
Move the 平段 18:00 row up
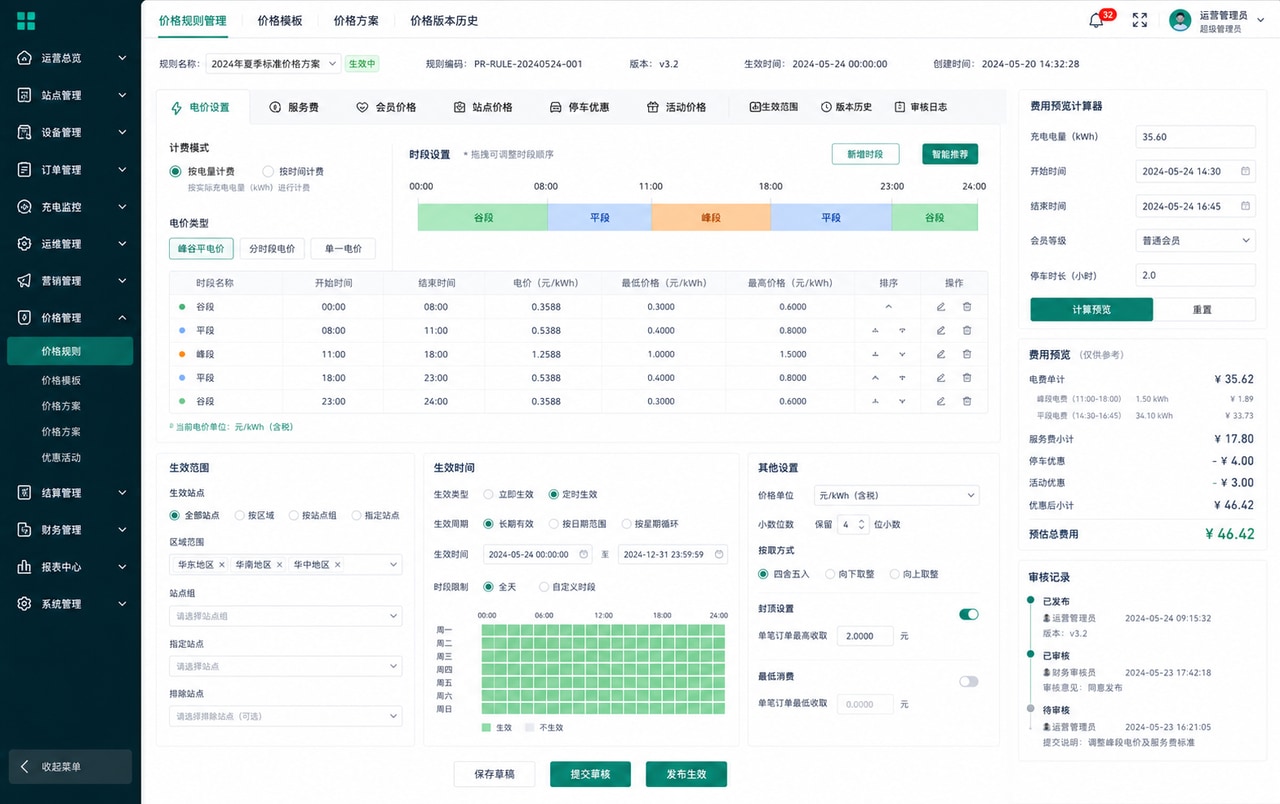(875, 378)
